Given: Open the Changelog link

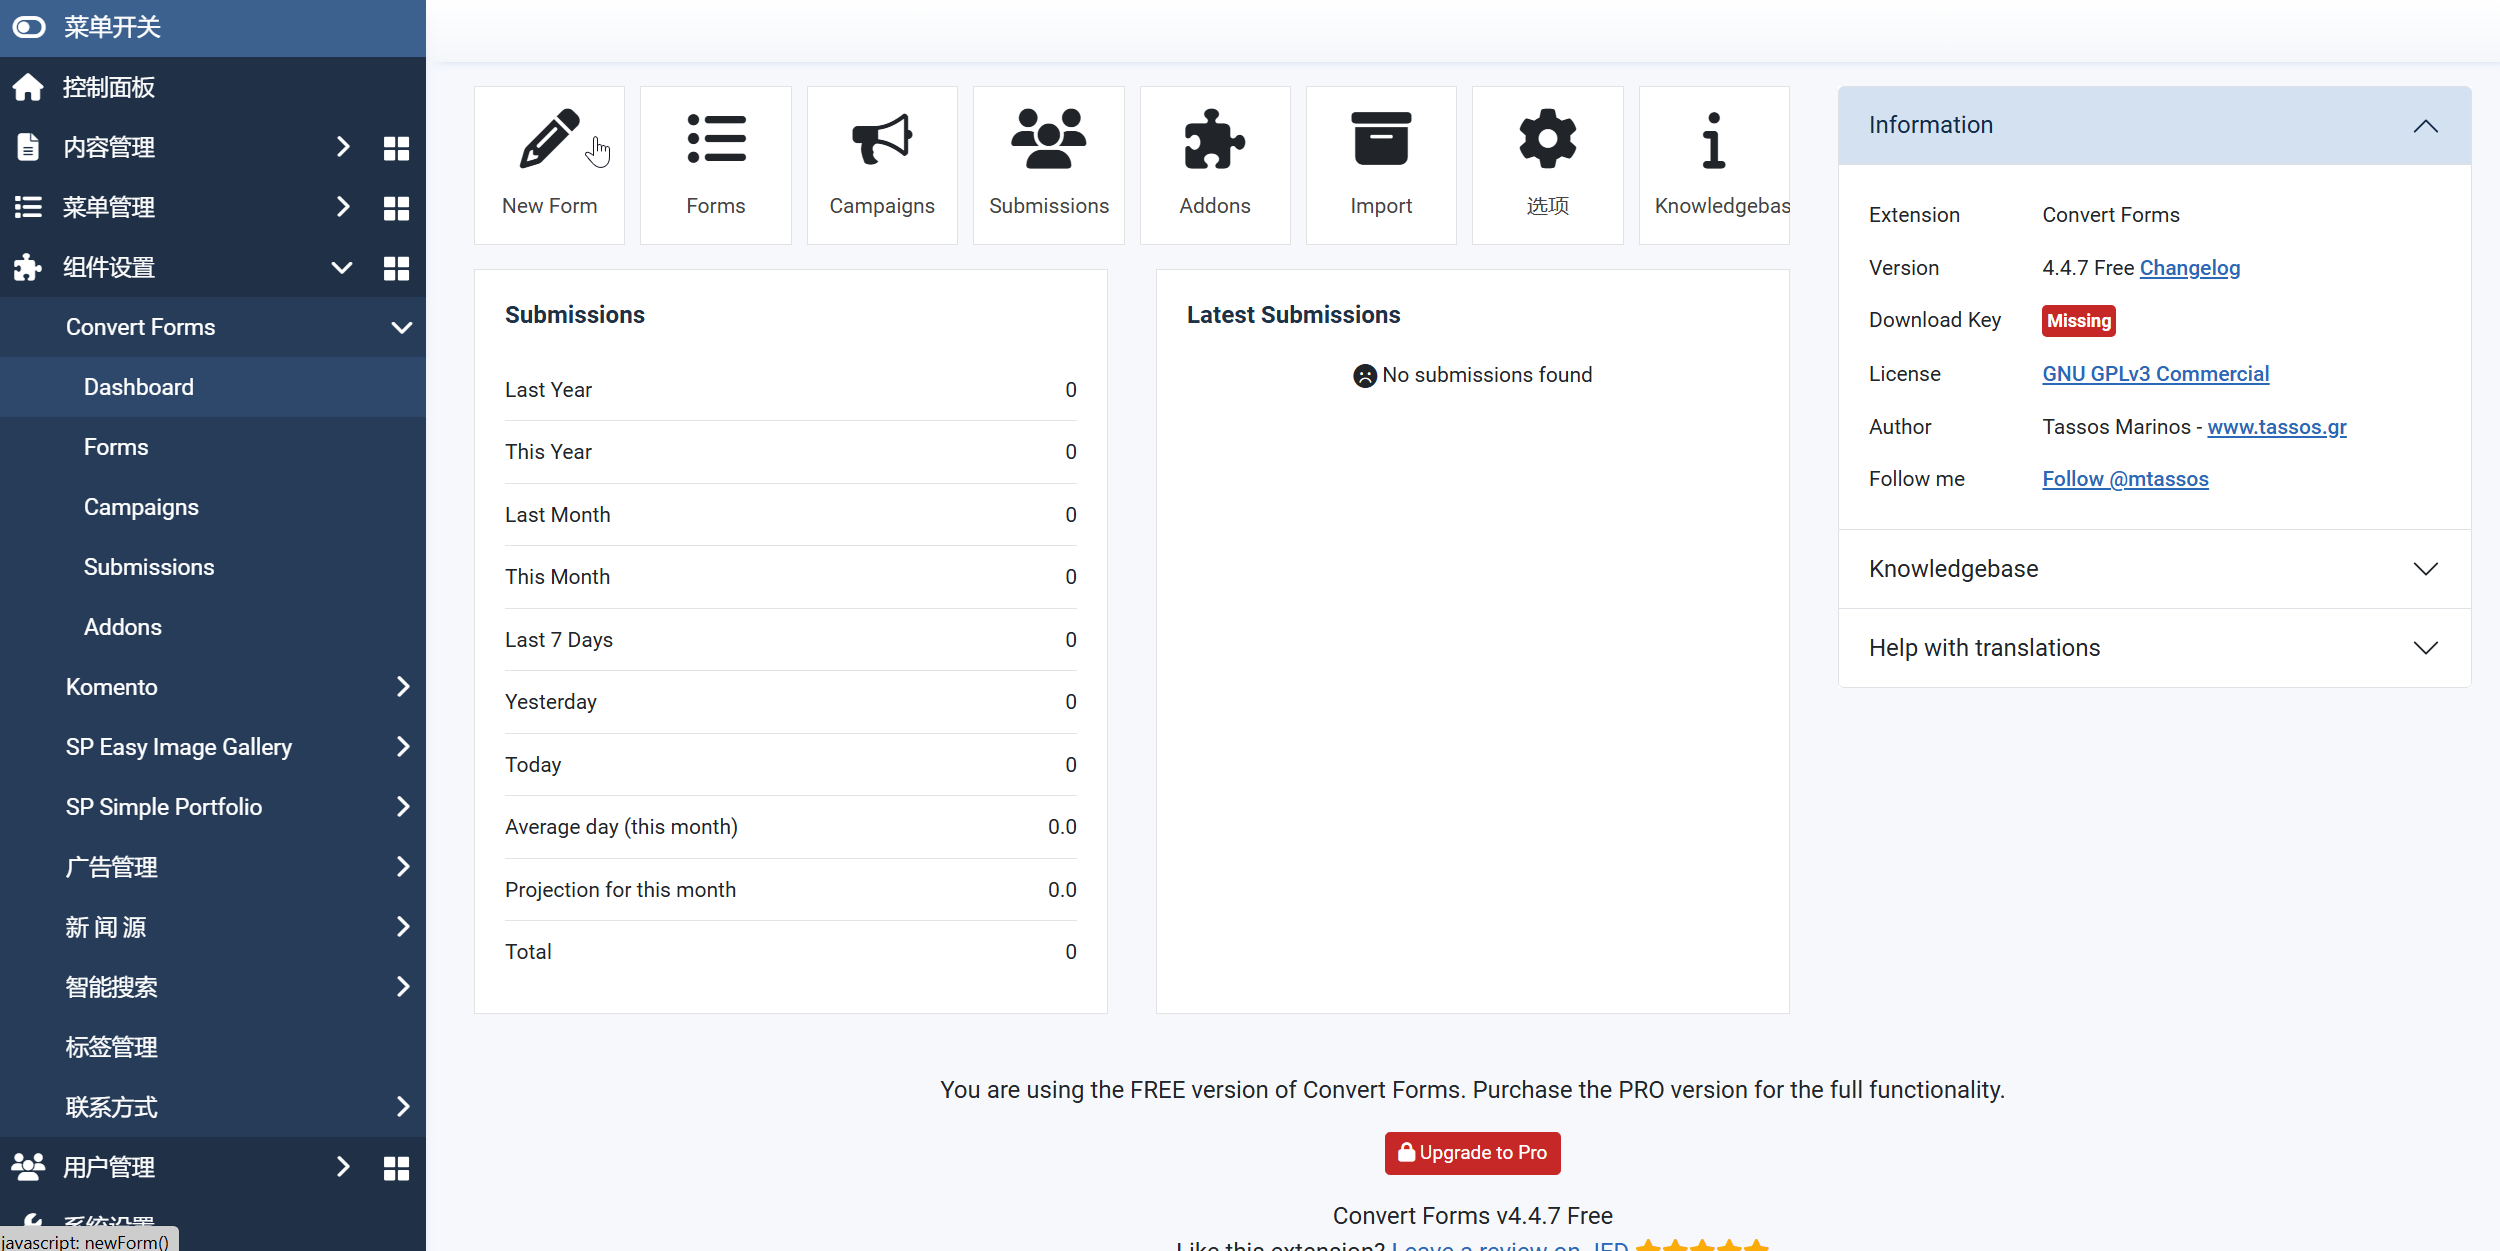Looking at the screenshot, I should (2189, 268).
